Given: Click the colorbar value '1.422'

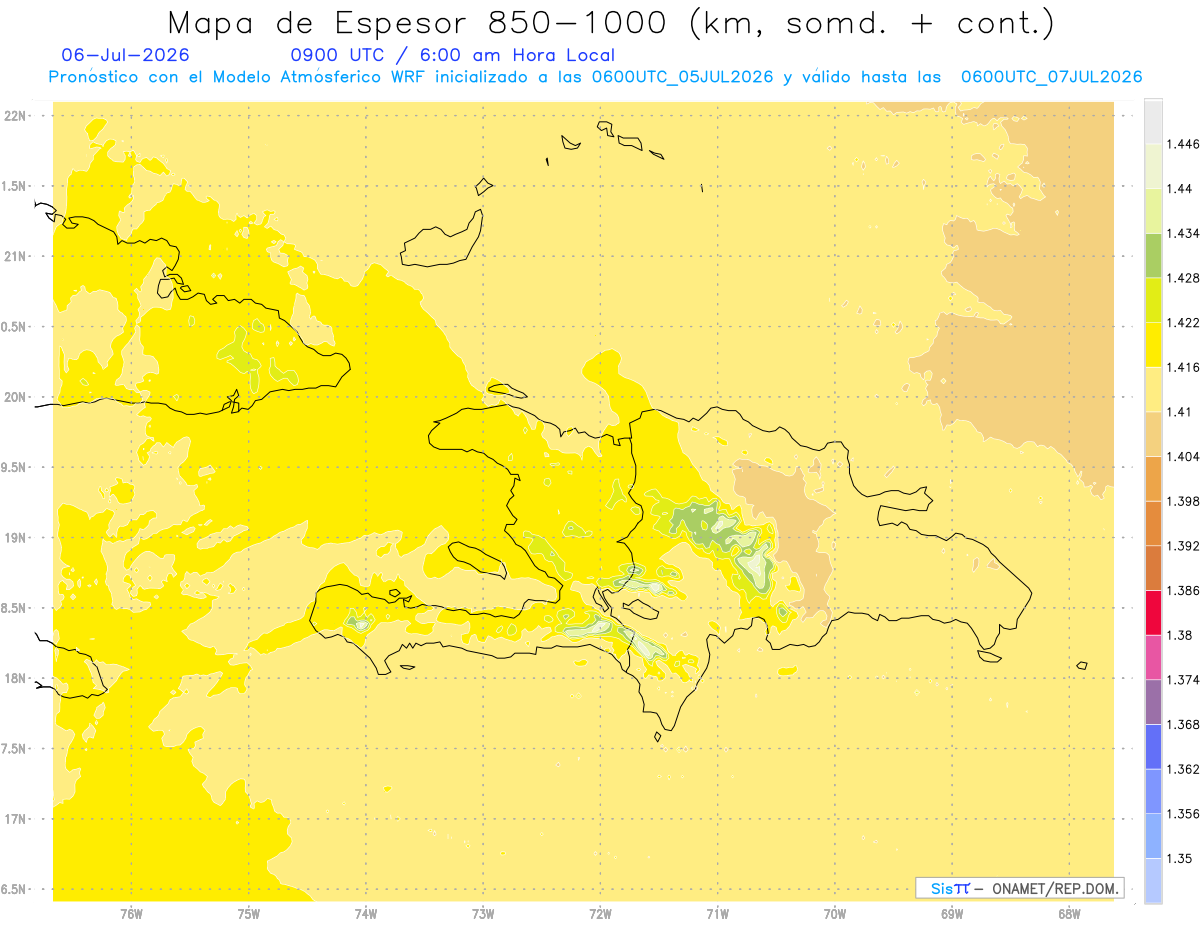Looking at the screenshot, I should 1182,323.
